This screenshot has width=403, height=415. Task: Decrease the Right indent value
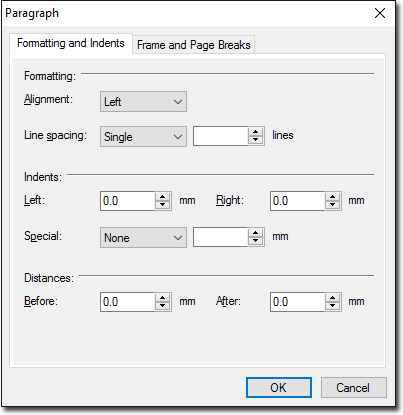[332, 205]
